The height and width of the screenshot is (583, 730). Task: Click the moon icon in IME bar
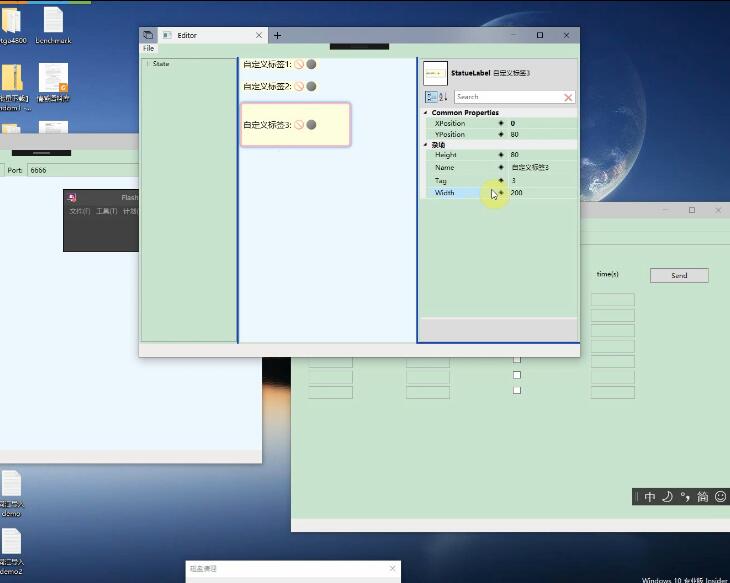coord(667,497)
